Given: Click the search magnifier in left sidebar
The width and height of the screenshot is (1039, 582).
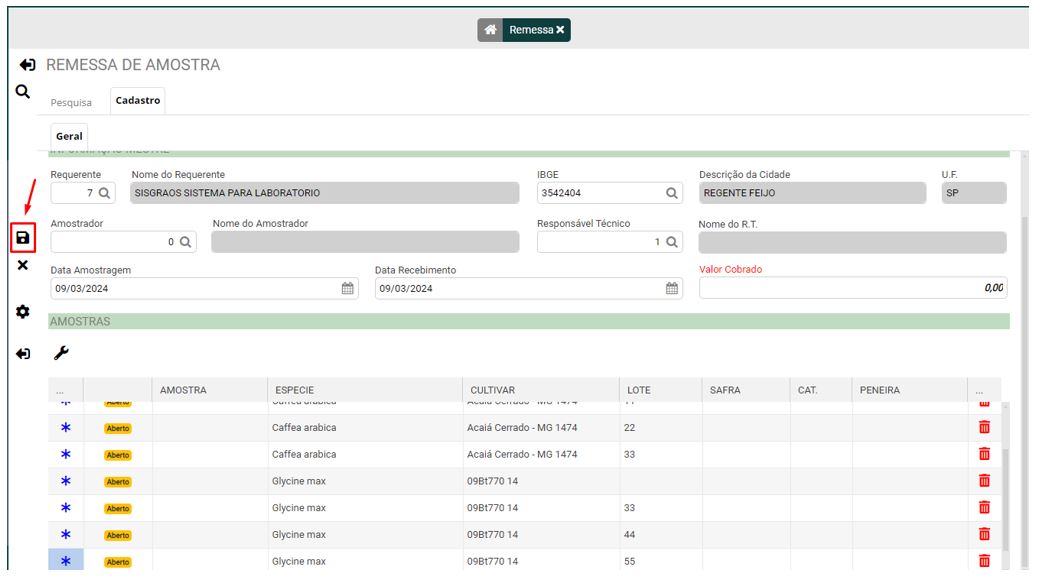Looking at the screenshot, I should coord(23,92).
